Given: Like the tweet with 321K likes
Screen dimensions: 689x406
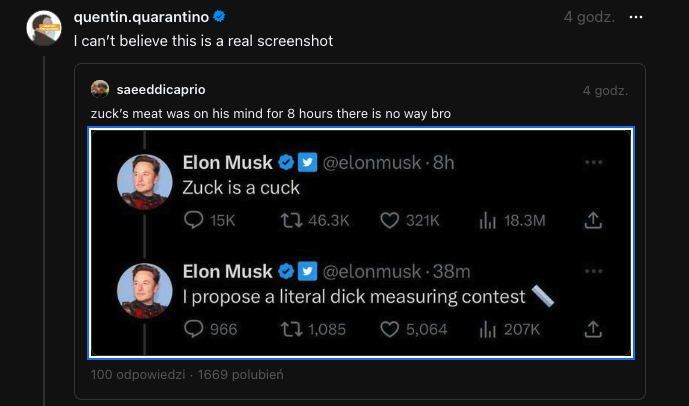Looking at the screenshot, I should [x=390, y=220].
